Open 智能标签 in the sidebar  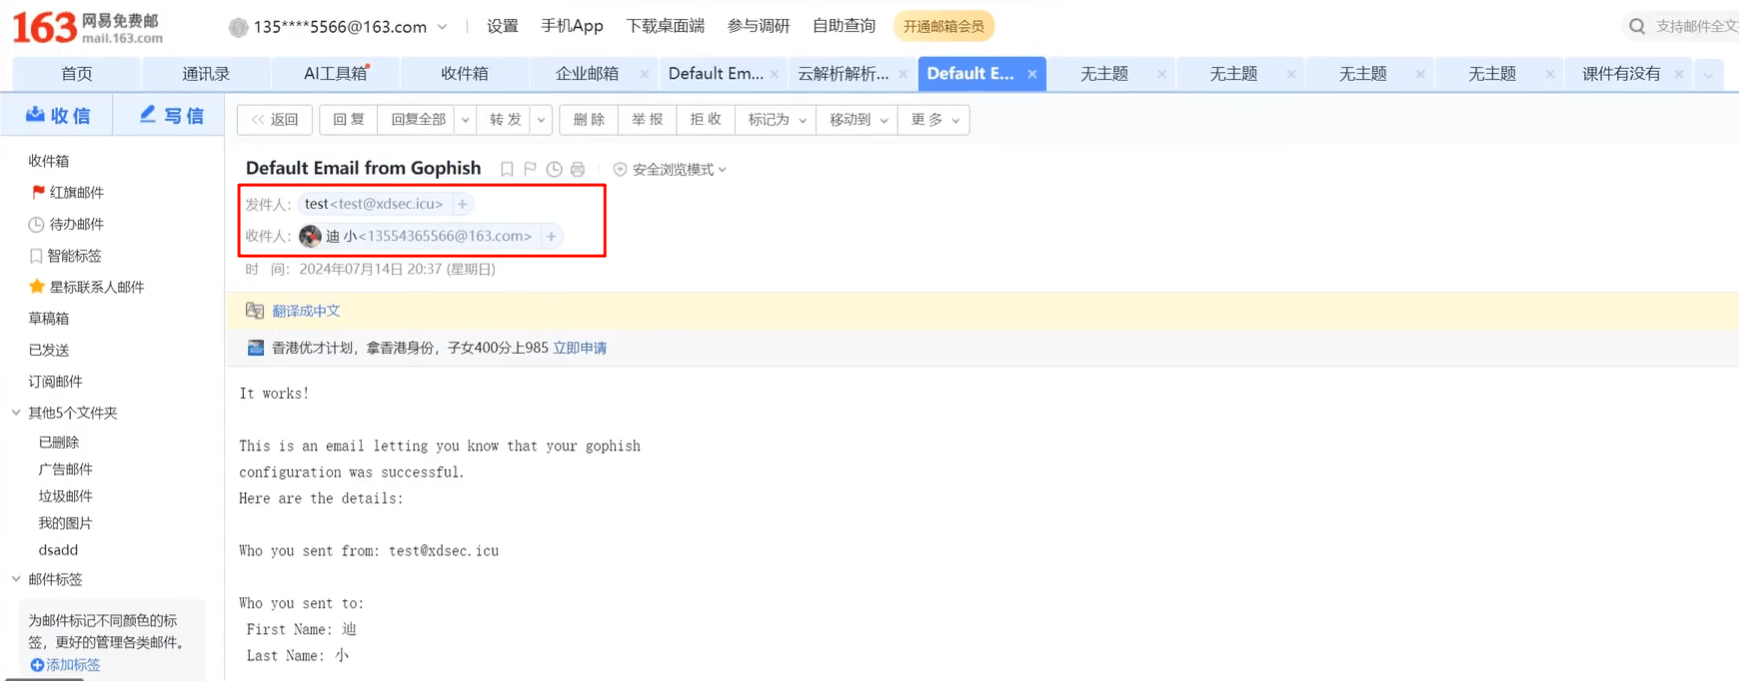point(65,256)
